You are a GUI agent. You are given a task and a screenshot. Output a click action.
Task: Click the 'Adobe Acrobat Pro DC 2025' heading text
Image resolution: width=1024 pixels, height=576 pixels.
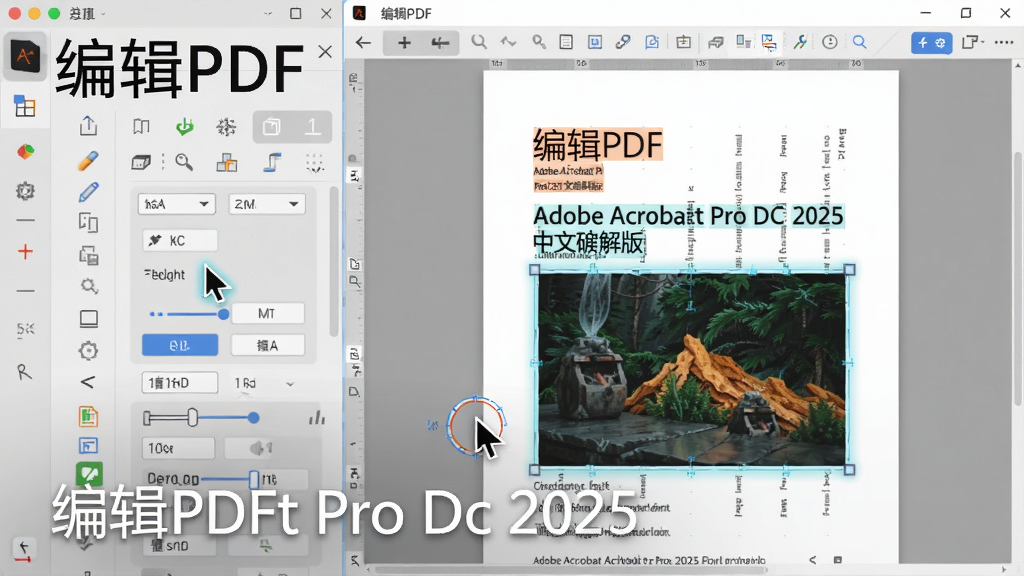click(x=688, y=216)
